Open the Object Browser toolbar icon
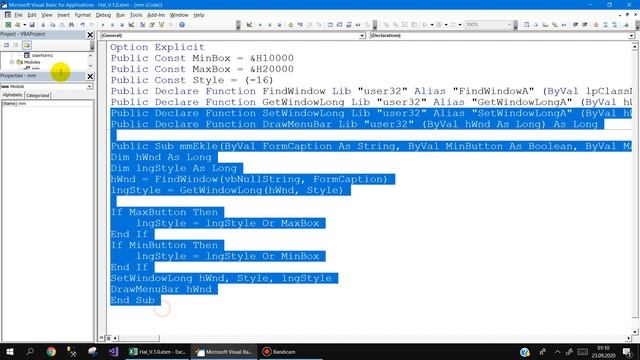640x360 pixels. (162, 25)
